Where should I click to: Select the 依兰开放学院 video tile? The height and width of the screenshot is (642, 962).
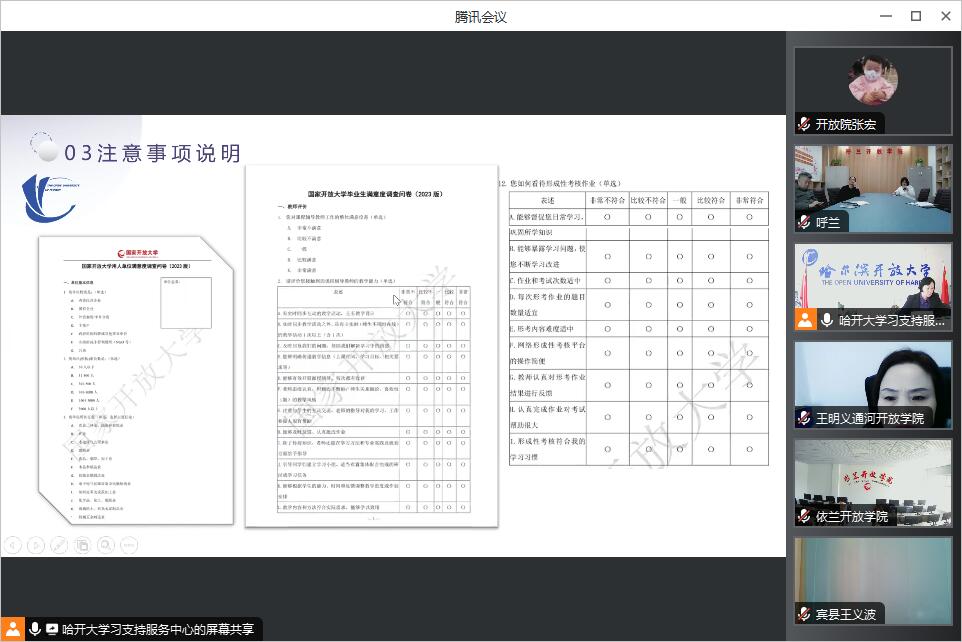coord(872,482)
